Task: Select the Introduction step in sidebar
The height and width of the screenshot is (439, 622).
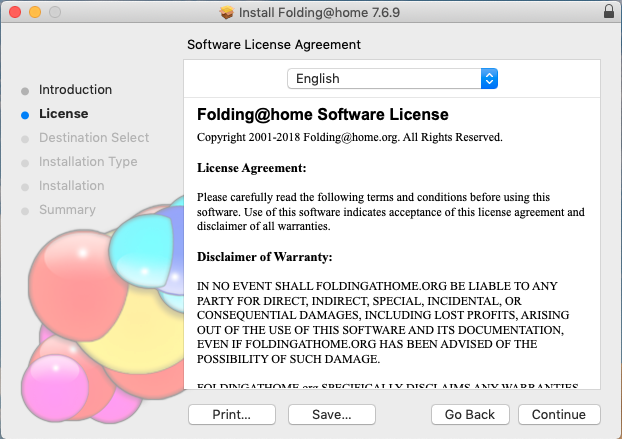Action: (75, 90)
